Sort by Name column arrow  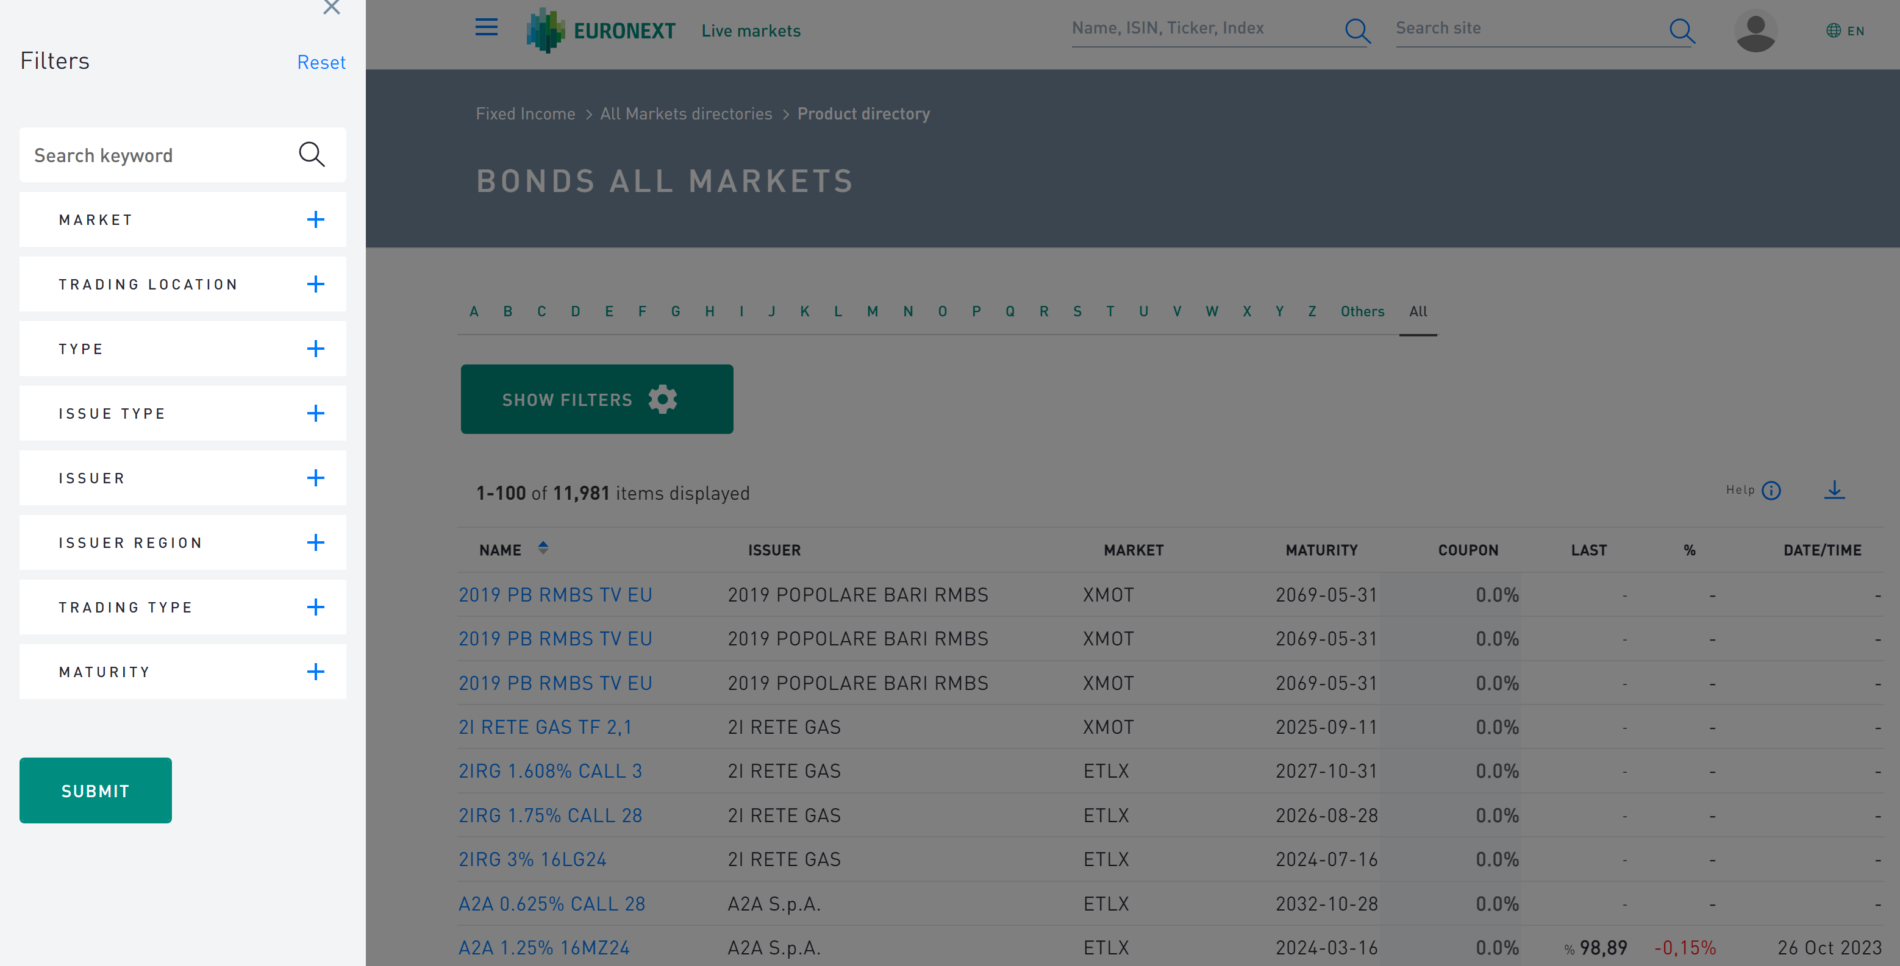pyautogui.click(x=543, y=548)
